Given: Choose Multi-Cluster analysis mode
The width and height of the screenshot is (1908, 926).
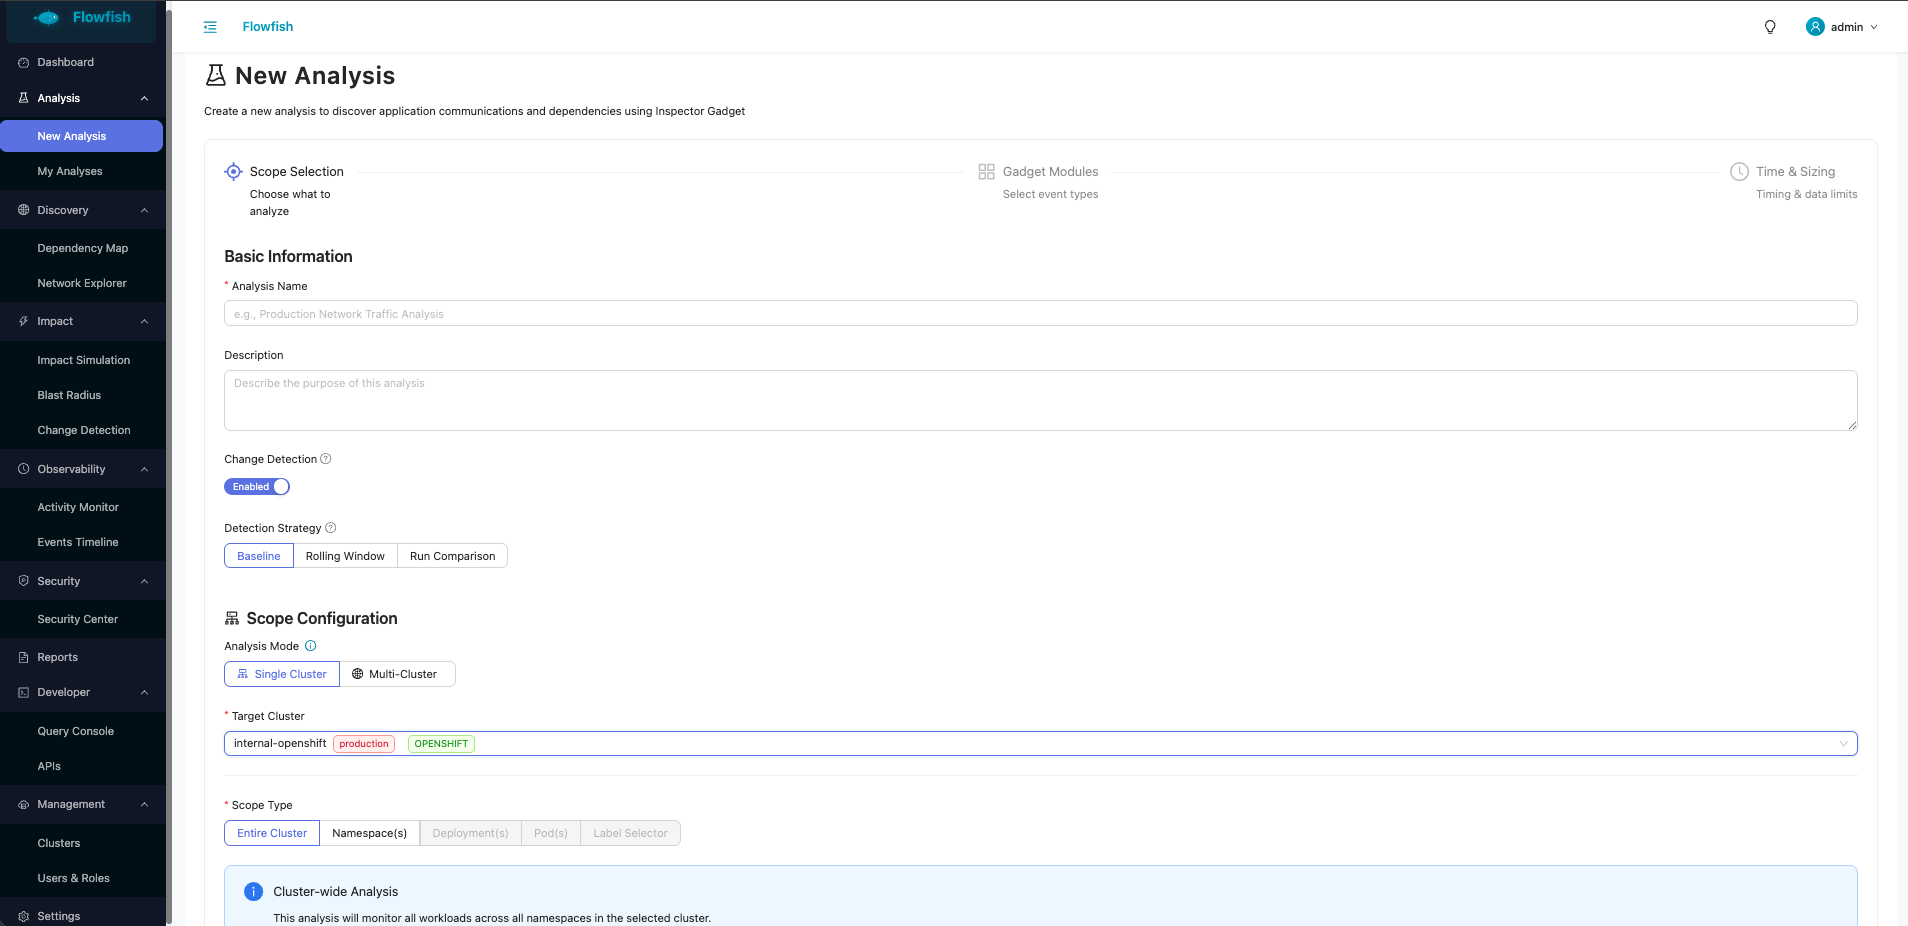Looking at the screenshot, I should pos(397,674).
